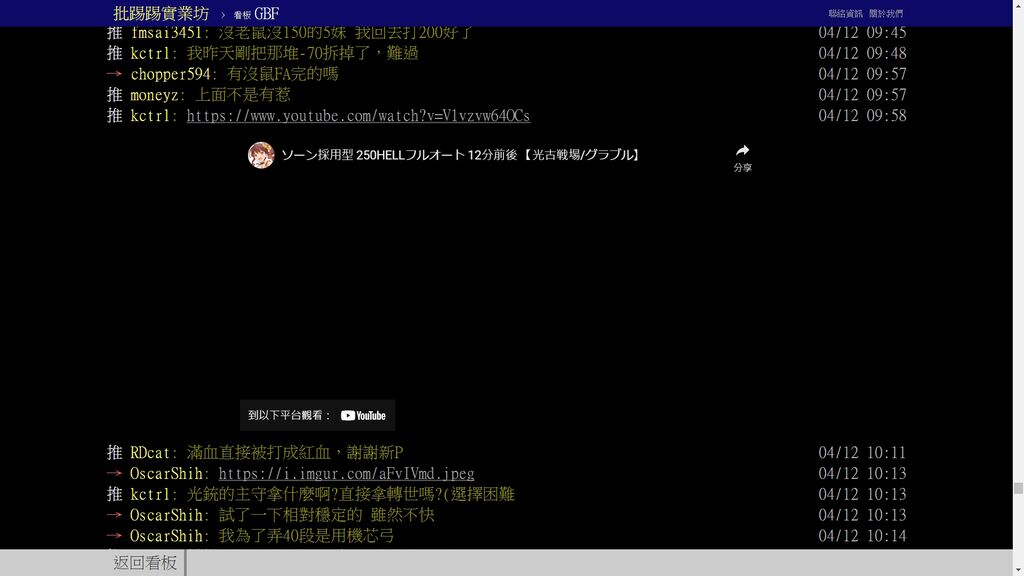Click the 到以下平台觀看 label
Screen dimensions: 1024x576
click(290, 415)
